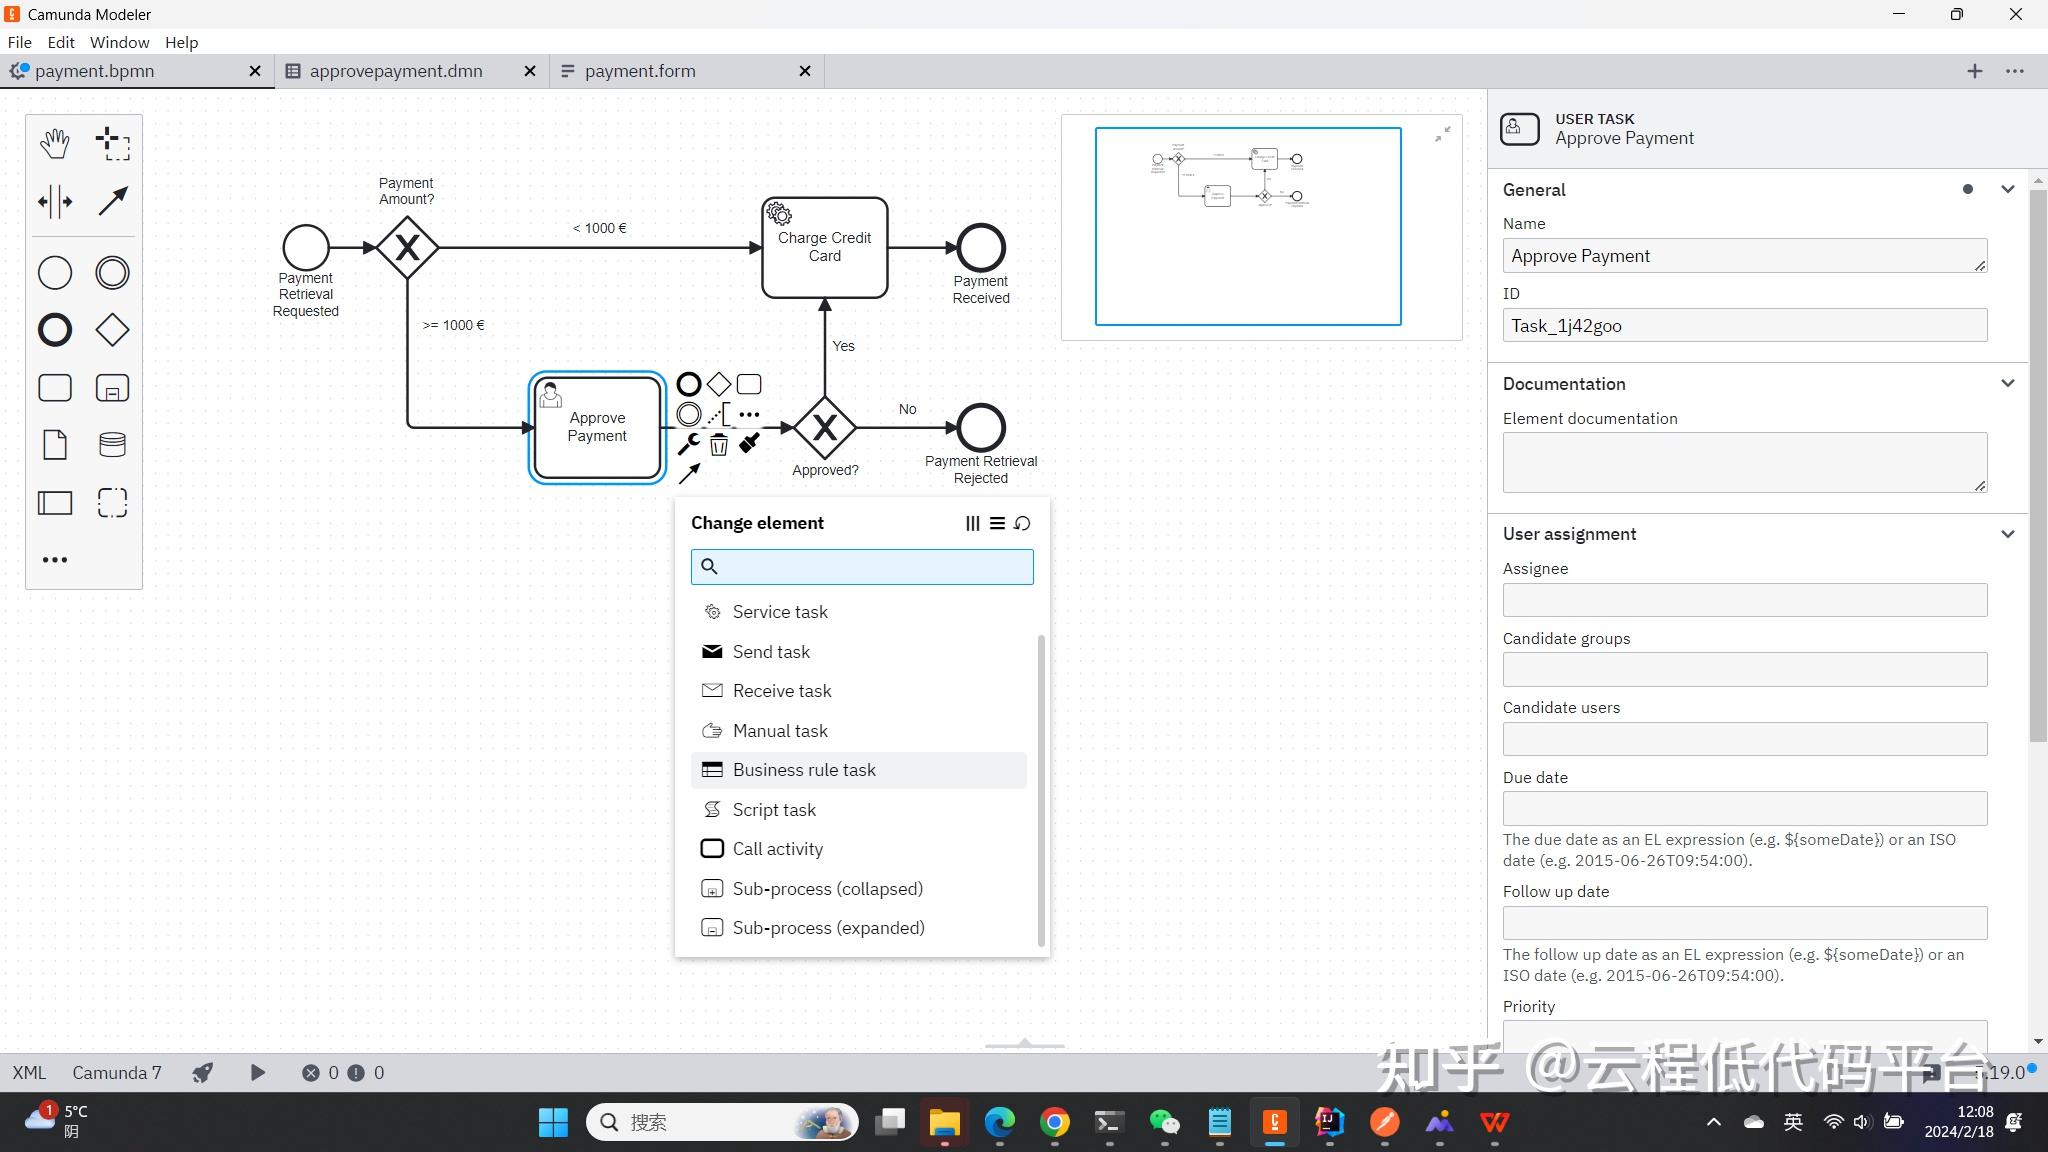Collapse the General section

point(2007,190)
